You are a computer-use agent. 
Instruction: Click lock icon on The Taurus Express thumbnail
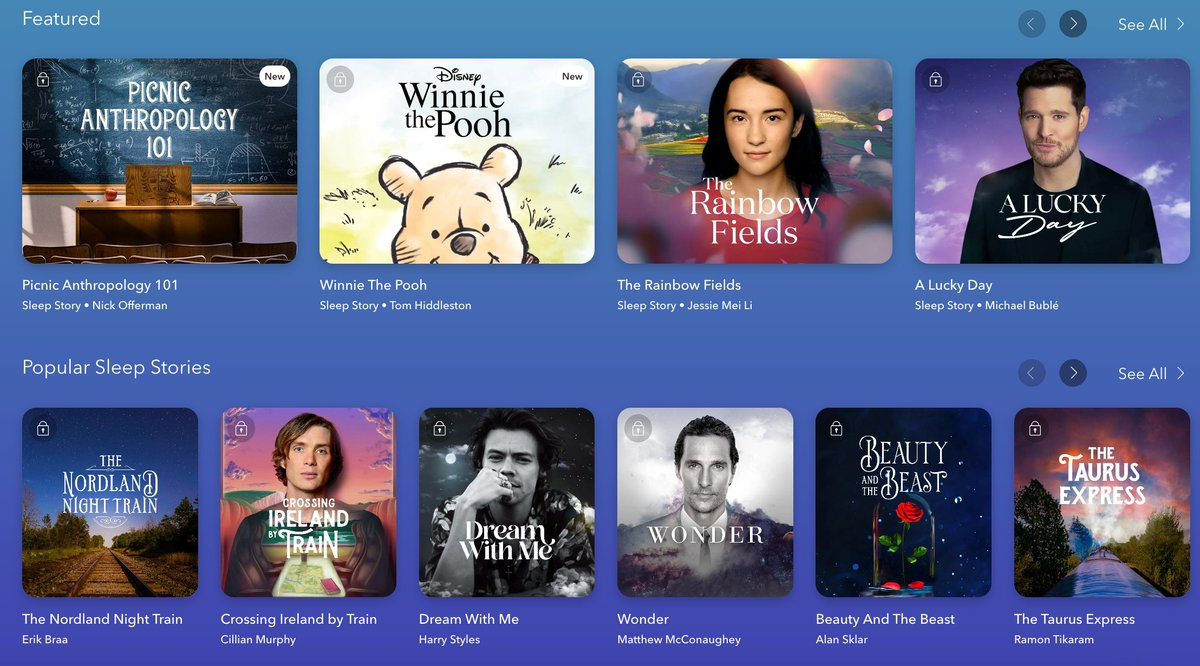1035,428
